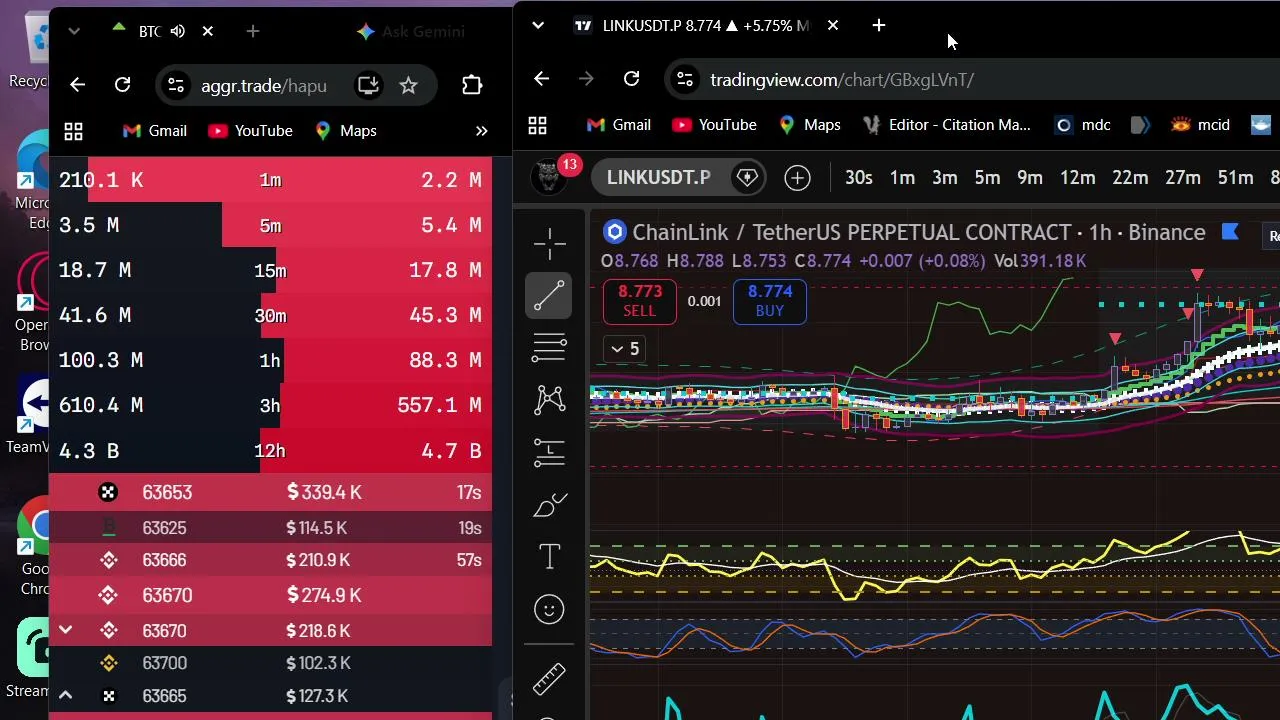Select the trend line drawing tool

point(549,296)
